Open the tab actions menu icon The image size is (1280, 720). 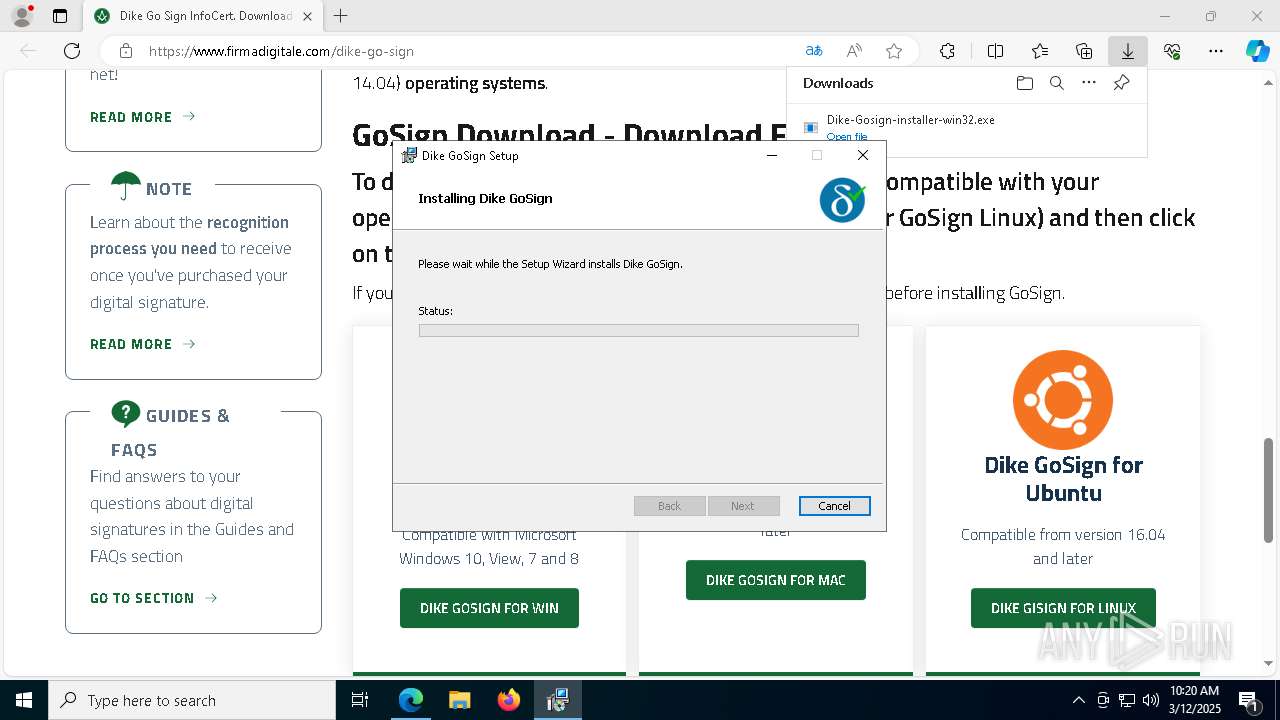tap(60, 16)
